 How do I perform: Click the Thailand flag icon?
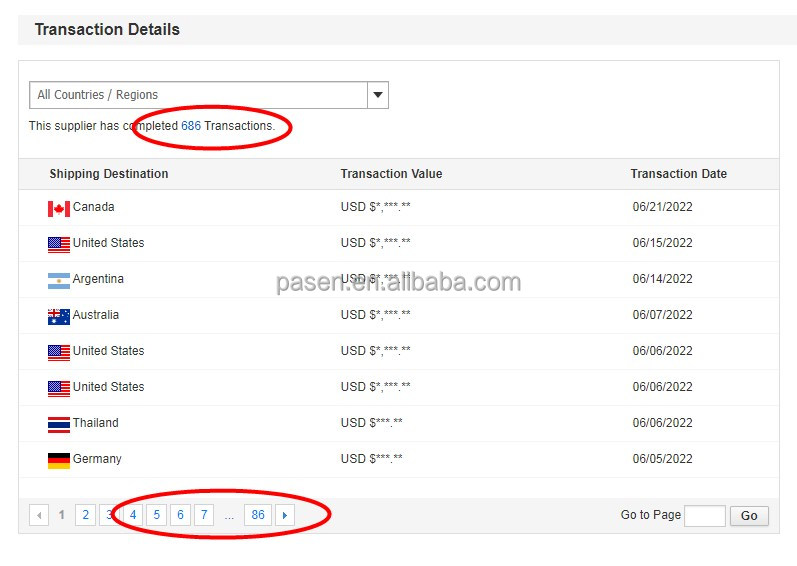[x=58, y=424]
